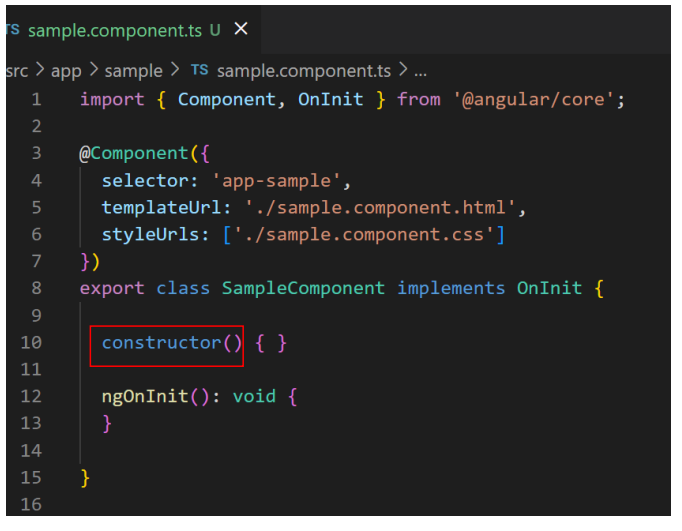The image size is (682, 531).
Task: Click the ngOnInit method name
Action: coord(144,396)
